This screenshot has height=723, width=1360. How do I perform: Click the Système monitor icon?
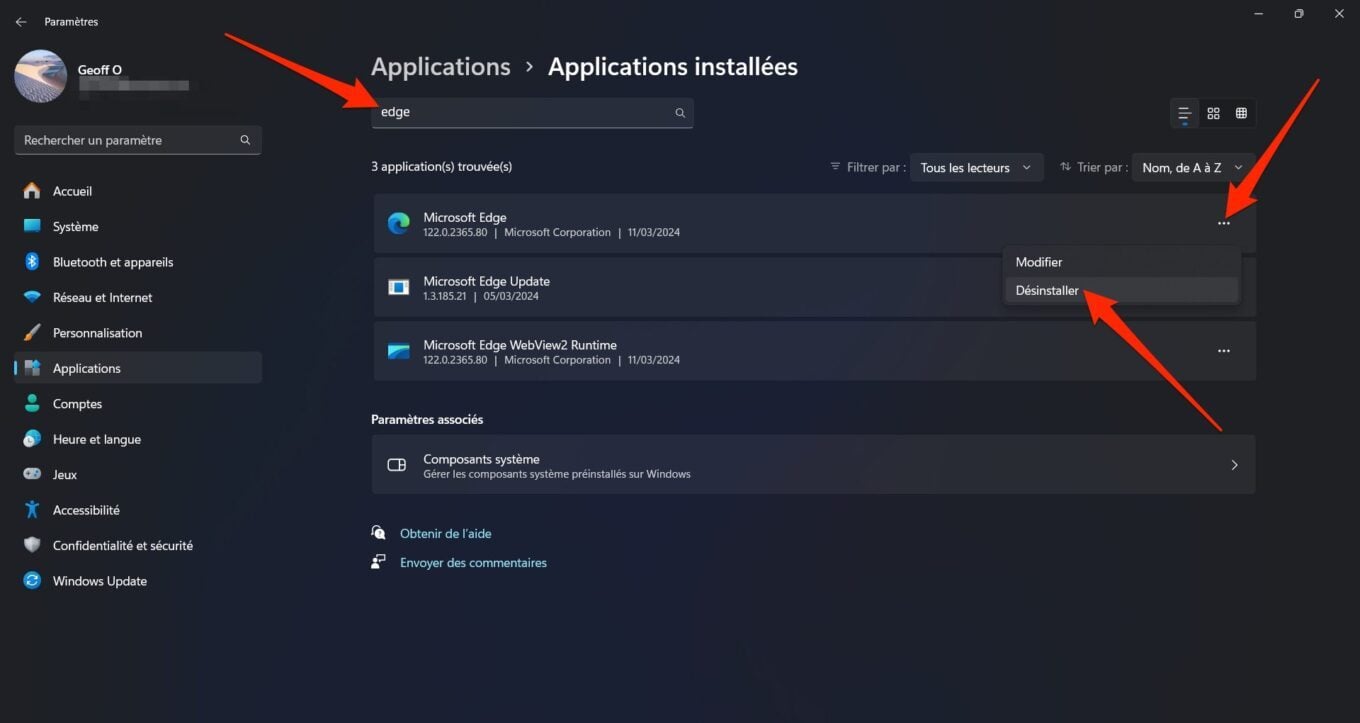tap(32, 227)
